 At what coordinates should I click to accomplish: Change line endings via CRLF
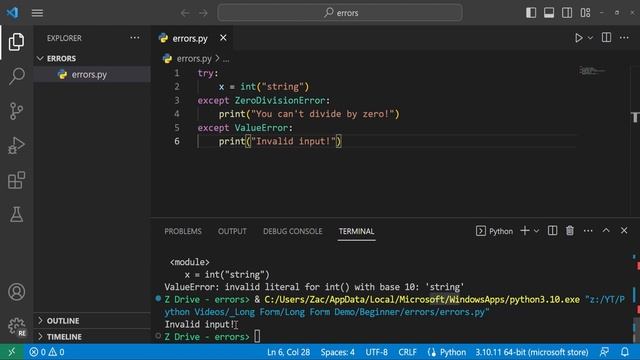click(x=407, y=352)
